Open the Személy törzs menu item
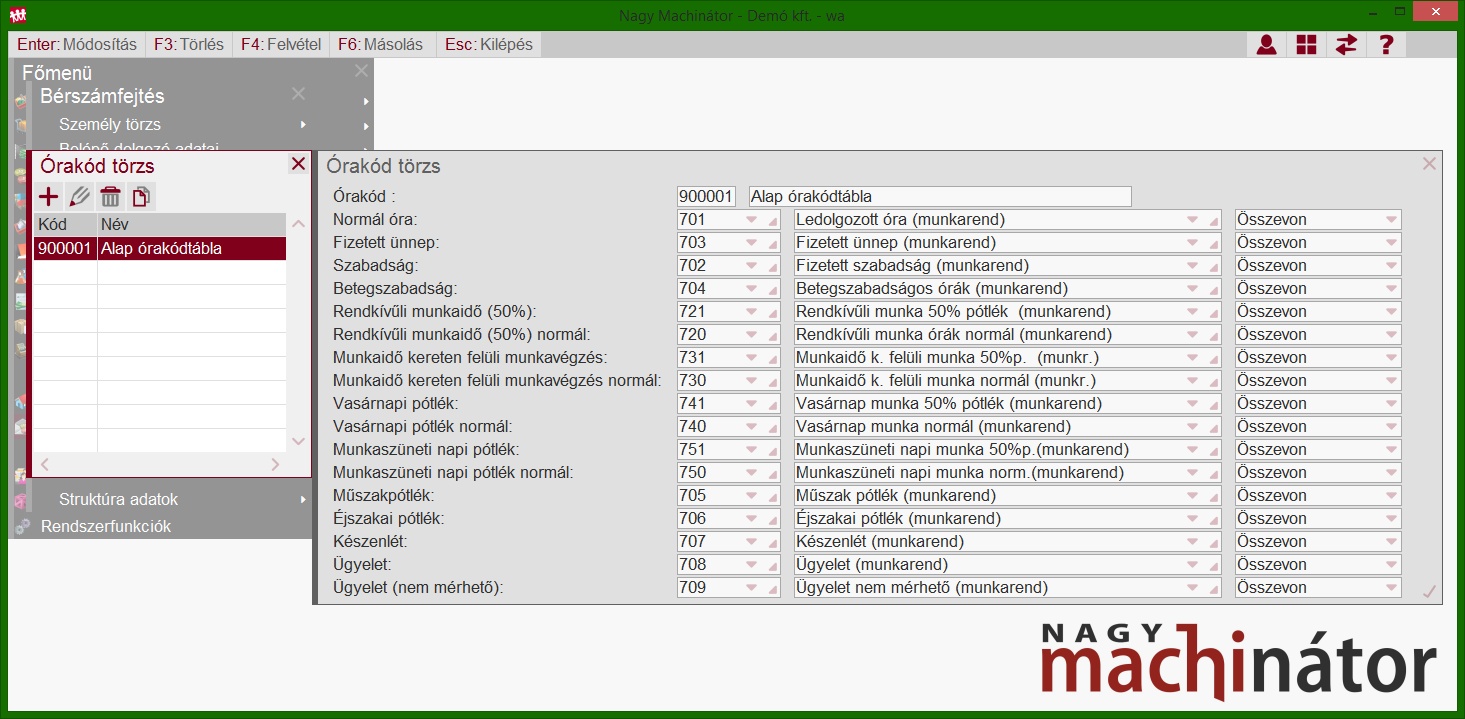Screen dimensions: 1465x719 pyautogui.click(x=110, y=125)
